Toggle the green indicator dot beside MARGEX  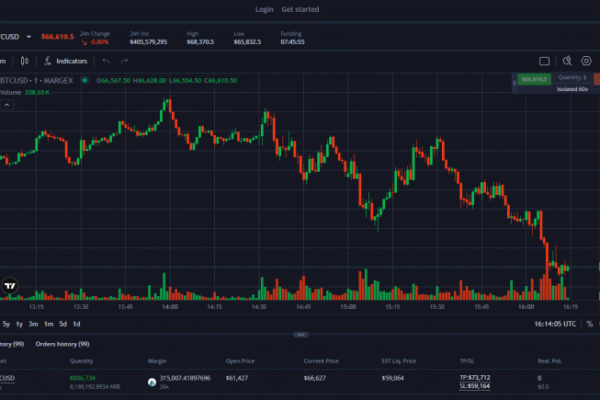pyautogui.click(x=85, y=80)
